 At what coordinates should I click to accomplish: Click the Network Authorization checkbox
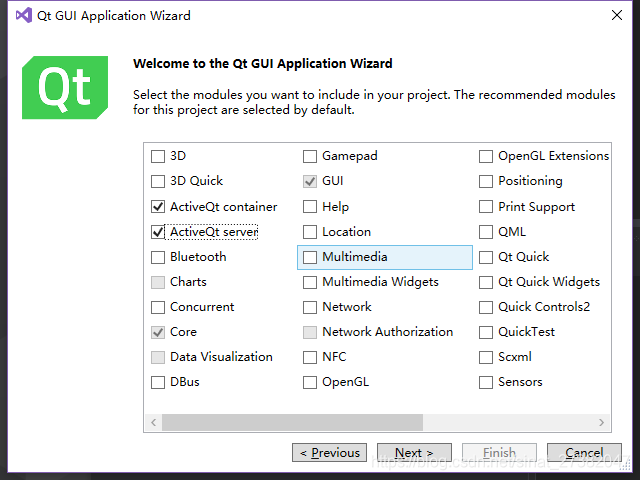point(310,332)
